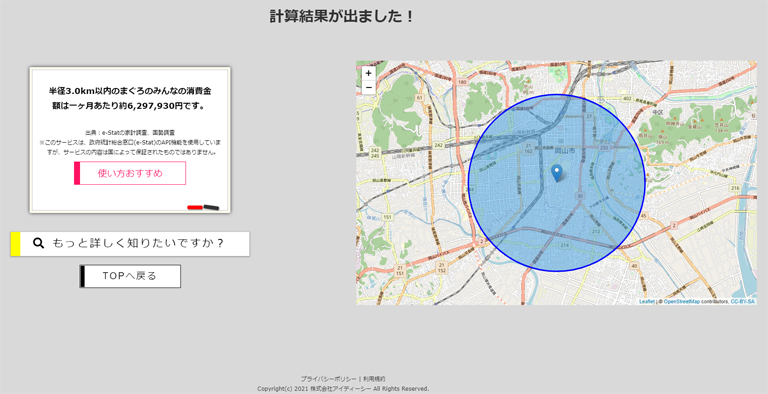Click the black marker pen on the whiteboard card
This screenshot has width=768, height=394.
[211, 207]
